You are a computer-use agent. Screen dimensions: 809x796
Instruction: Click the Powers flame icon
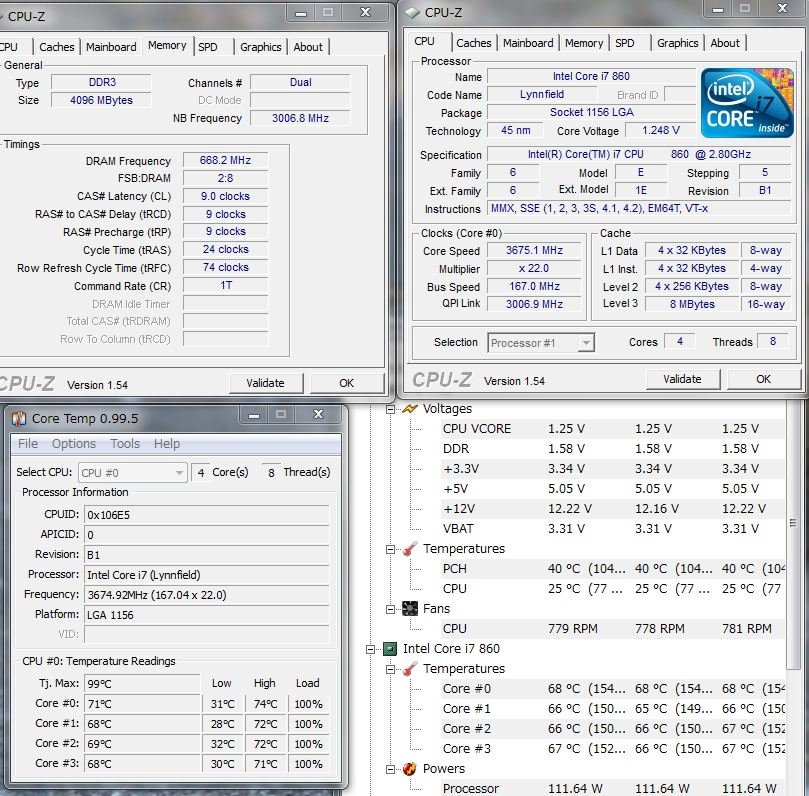point(410,769)
